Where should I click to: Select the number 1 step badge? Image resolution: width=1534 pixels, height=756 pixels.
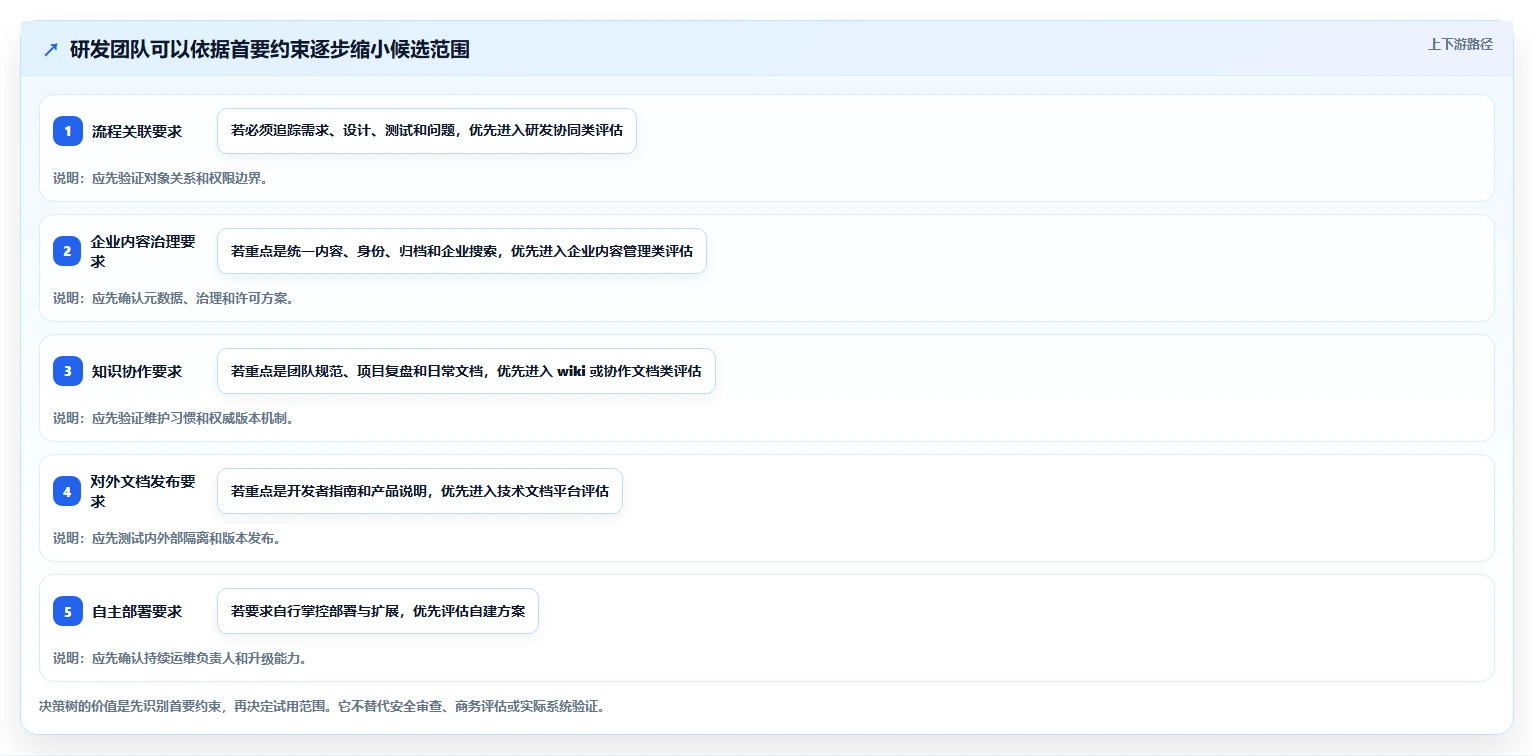pyautogui.click(x=68, y=131)
